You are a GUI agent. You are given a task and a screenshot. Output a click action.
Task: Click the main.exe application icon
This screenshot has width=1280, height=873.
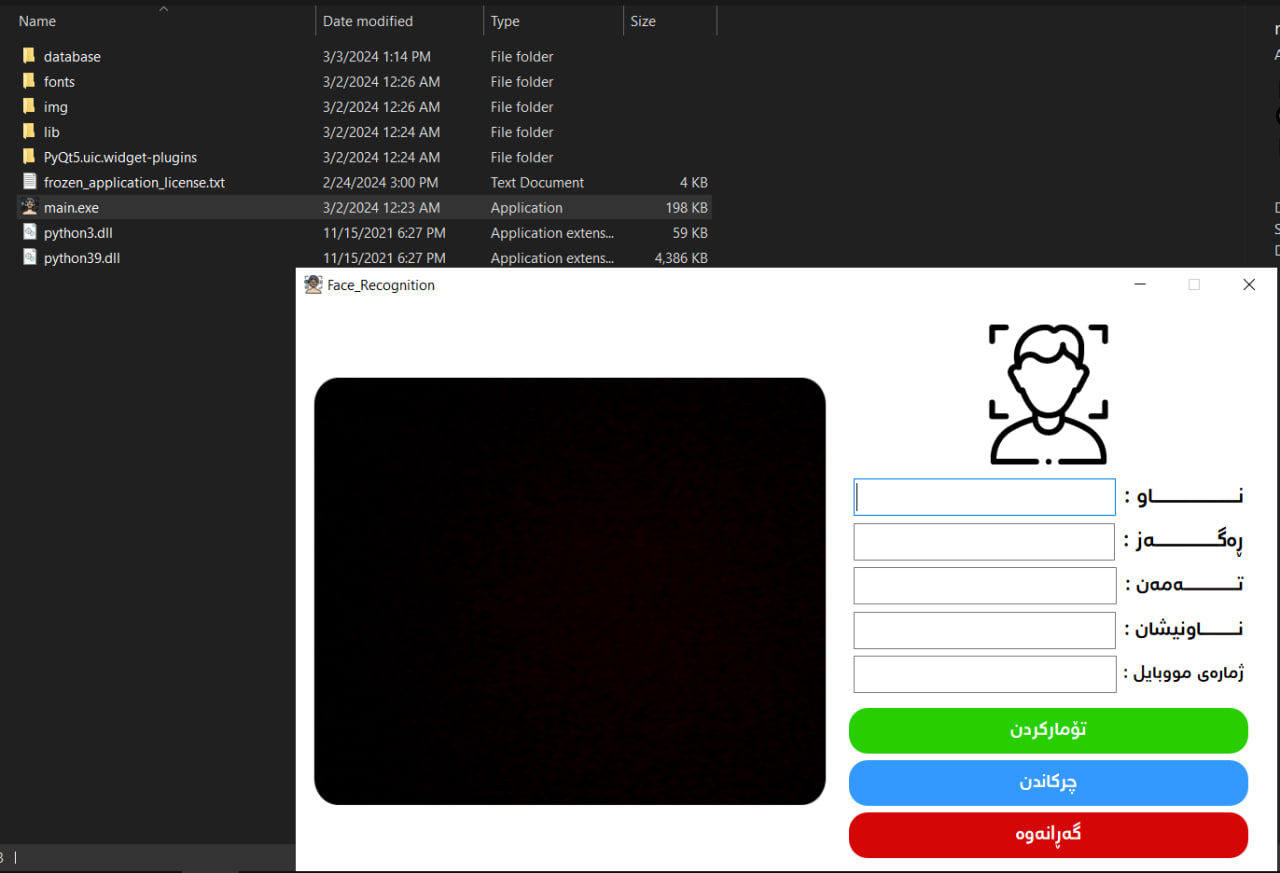tap(29, 207)
